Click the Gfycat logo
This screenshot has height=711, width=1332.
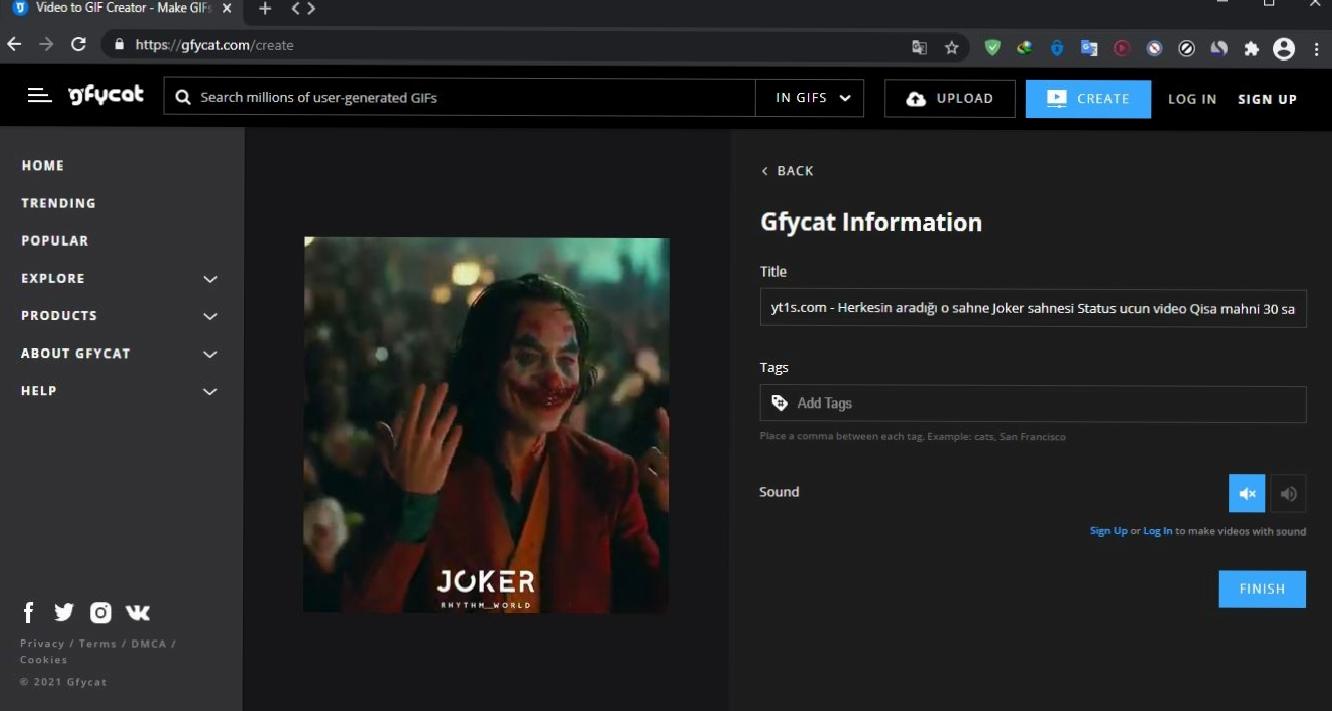coord(106,96)
